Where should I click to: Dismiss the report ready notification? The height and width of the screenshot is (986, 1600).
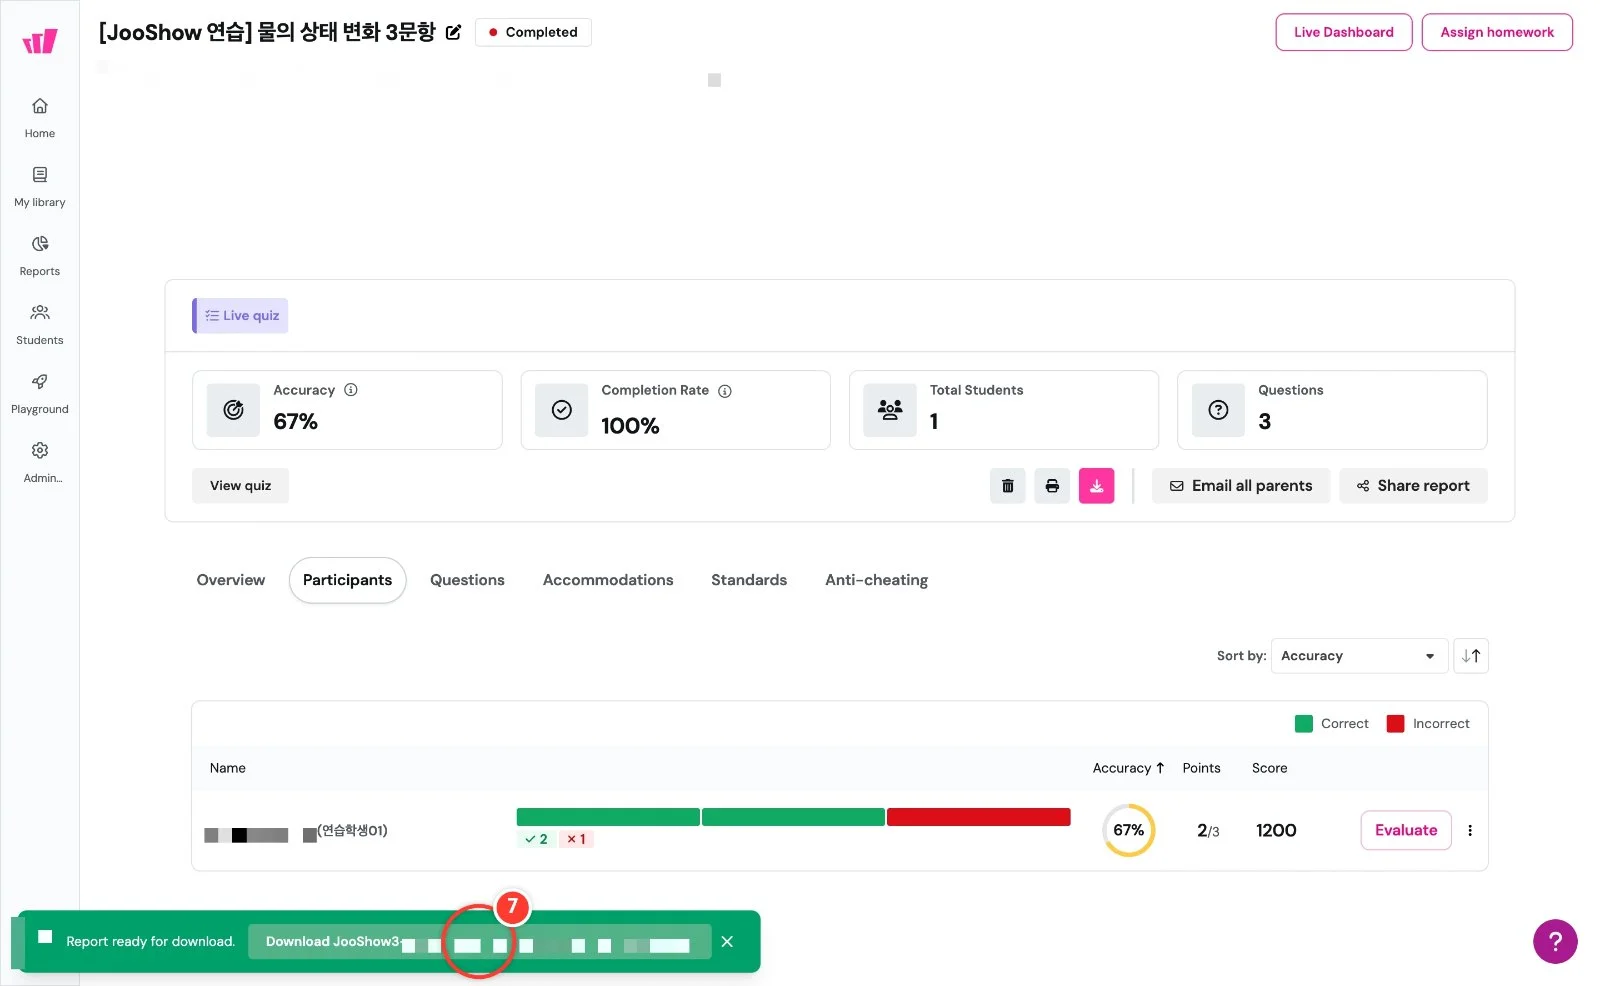pyautogui.click(x=727, y=941)
